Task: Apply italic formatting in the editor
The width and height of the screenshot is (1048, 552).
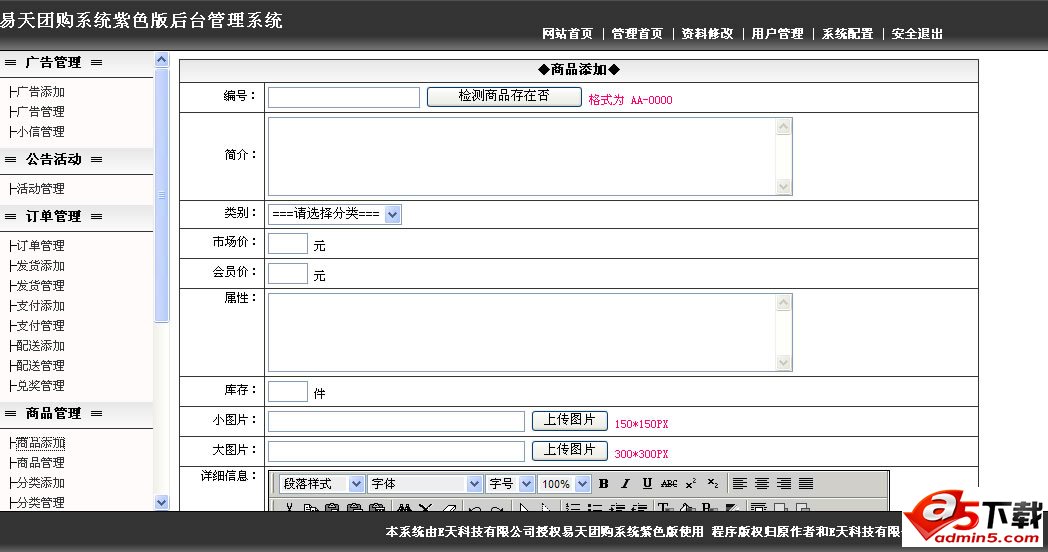Action: point(625,484)
